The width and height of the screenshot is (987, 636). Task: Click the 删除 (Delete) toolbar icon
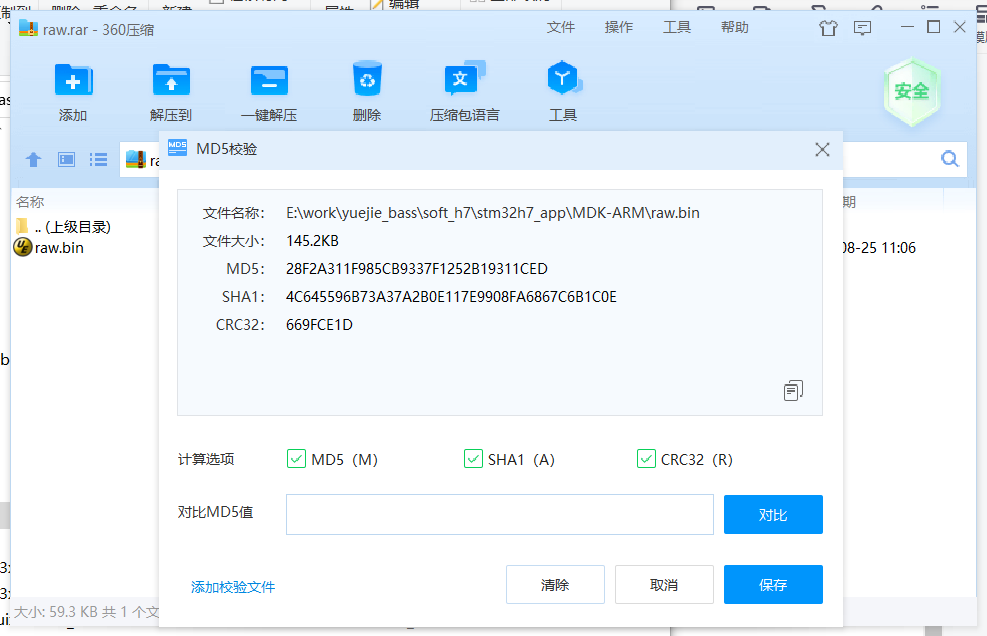[x=367, y=89]
